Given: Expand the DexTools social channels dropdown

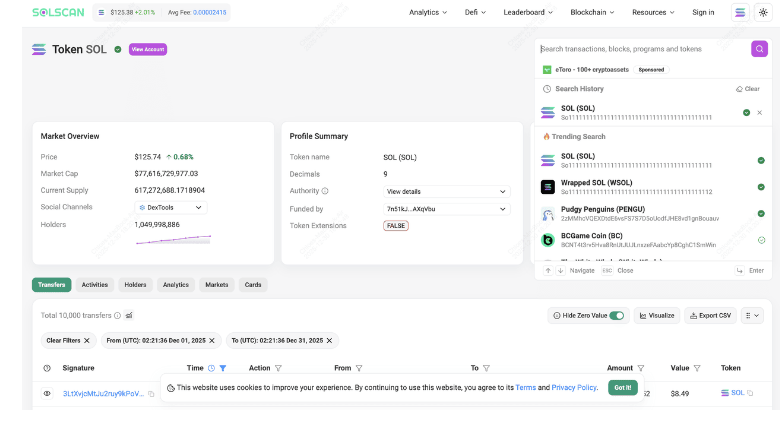Looking at the screenshot, I should point(171,208).
